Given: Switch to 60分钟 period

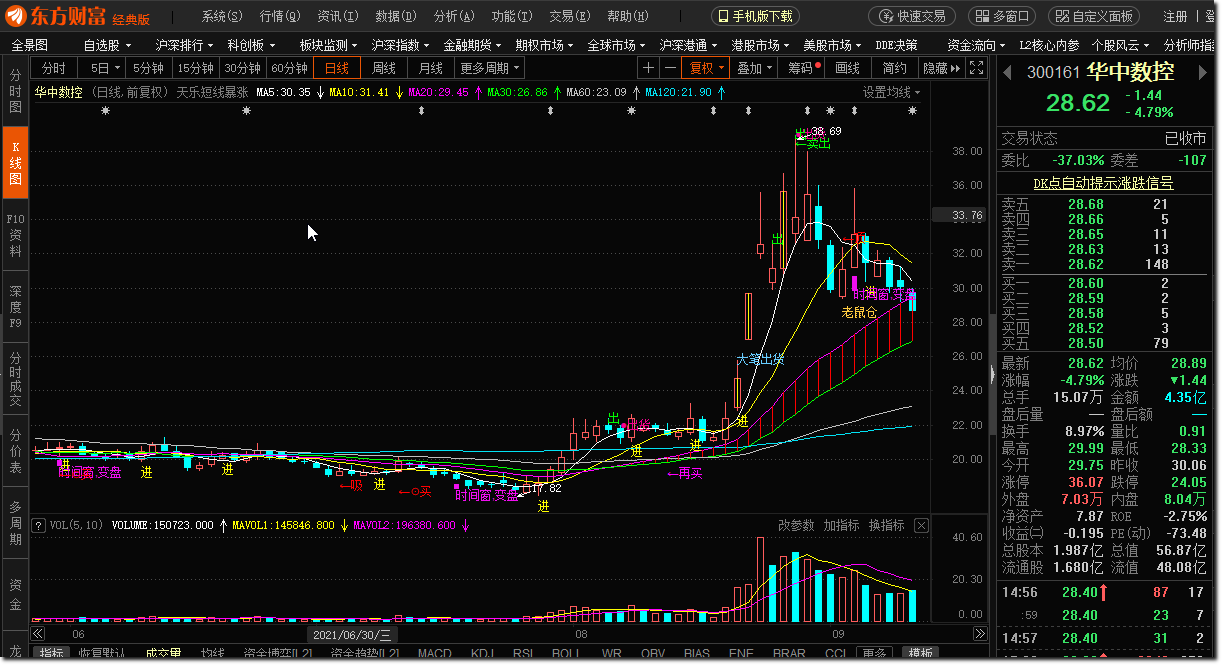Looking at the screenshot, I should [290, 67].
